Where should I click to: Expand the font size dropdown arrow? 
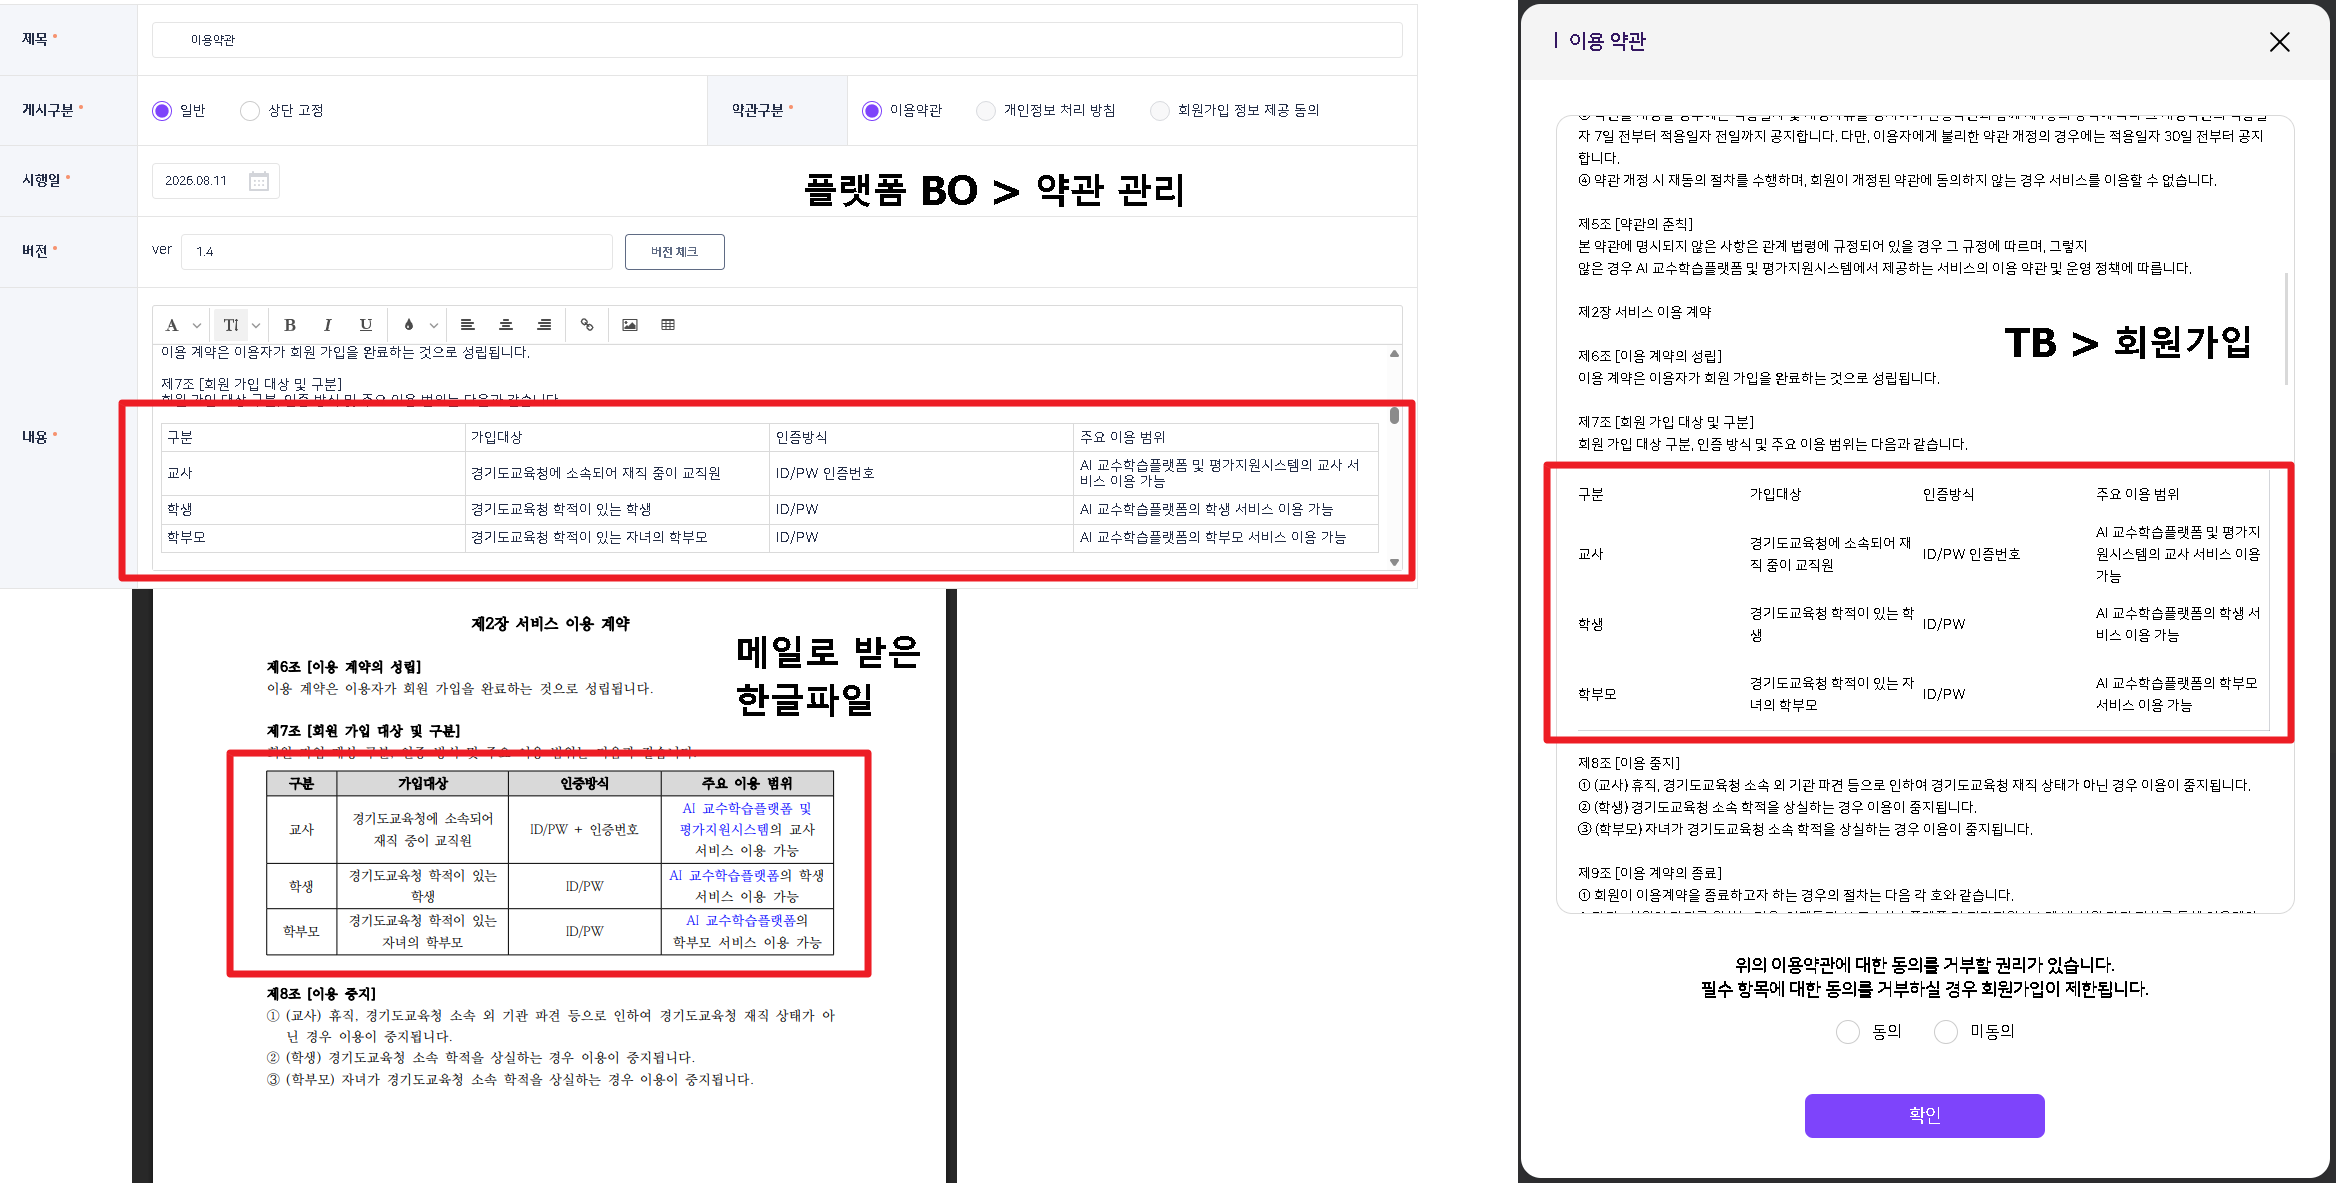point(256,325)
